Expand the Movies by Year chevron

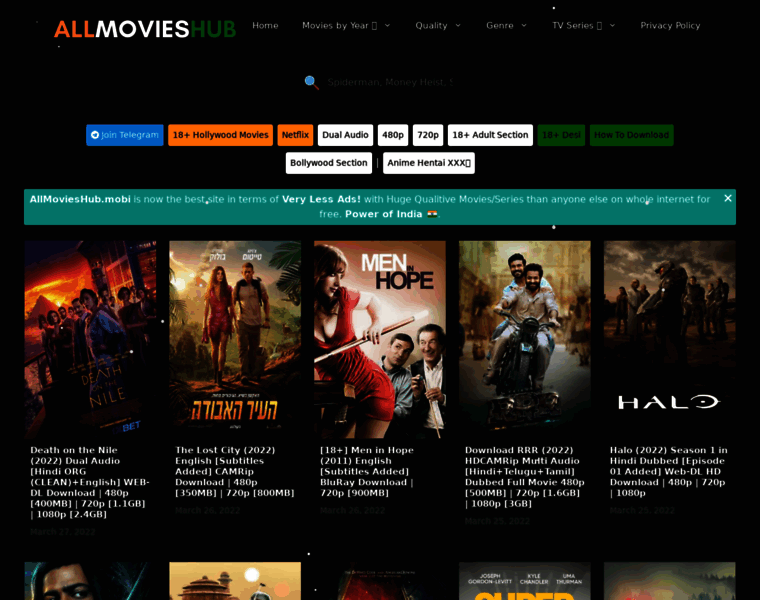pyautogui.click(x=387, y=25)
